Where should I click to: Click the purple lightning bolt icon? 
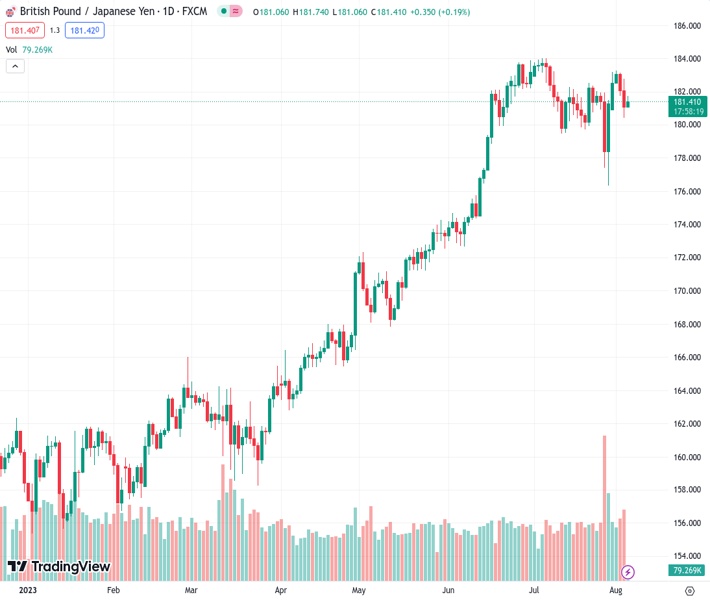click(628, 572)
